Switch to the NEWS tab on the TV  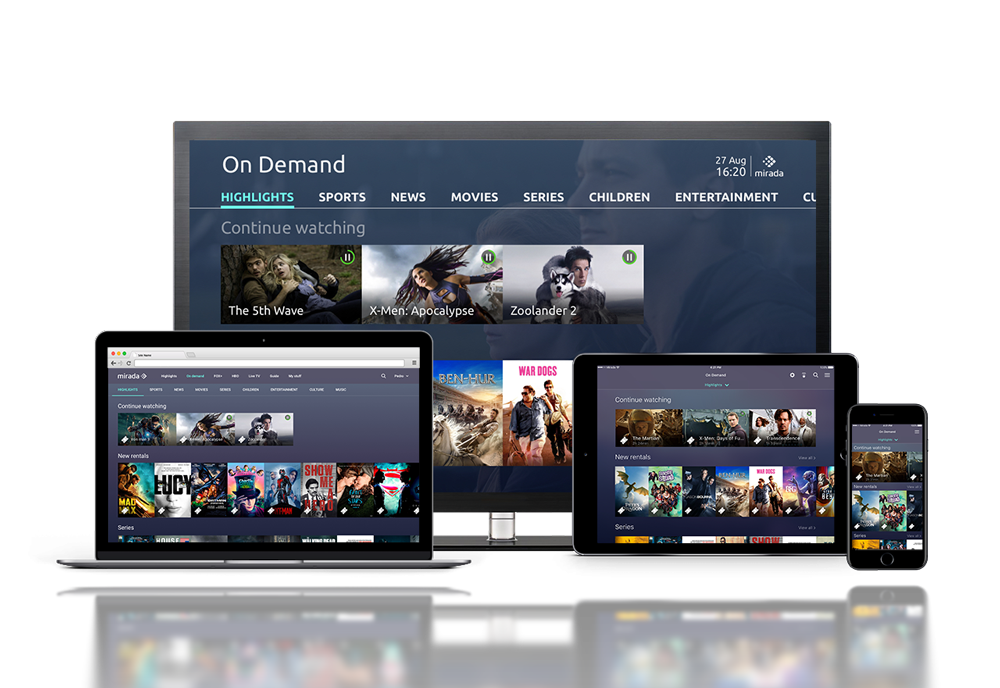point(408,197)
